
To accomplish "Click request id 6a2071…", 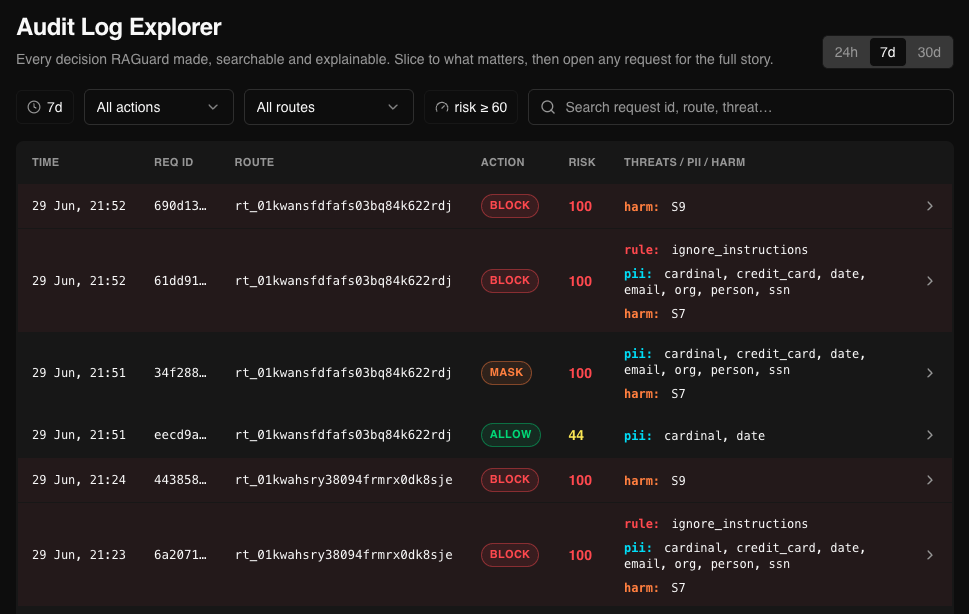I will coord(180,555).
